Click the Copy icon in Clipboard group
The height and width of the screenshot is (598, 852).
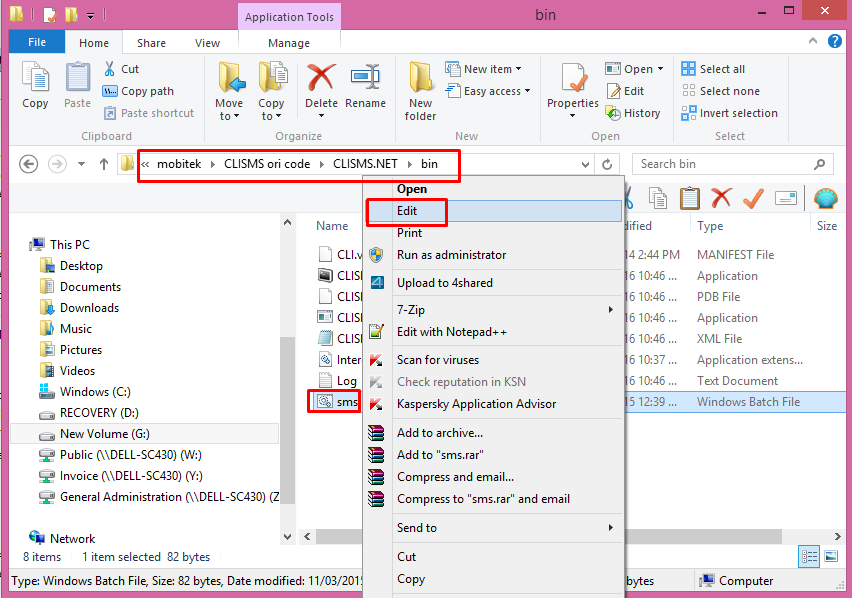point(35,85)
